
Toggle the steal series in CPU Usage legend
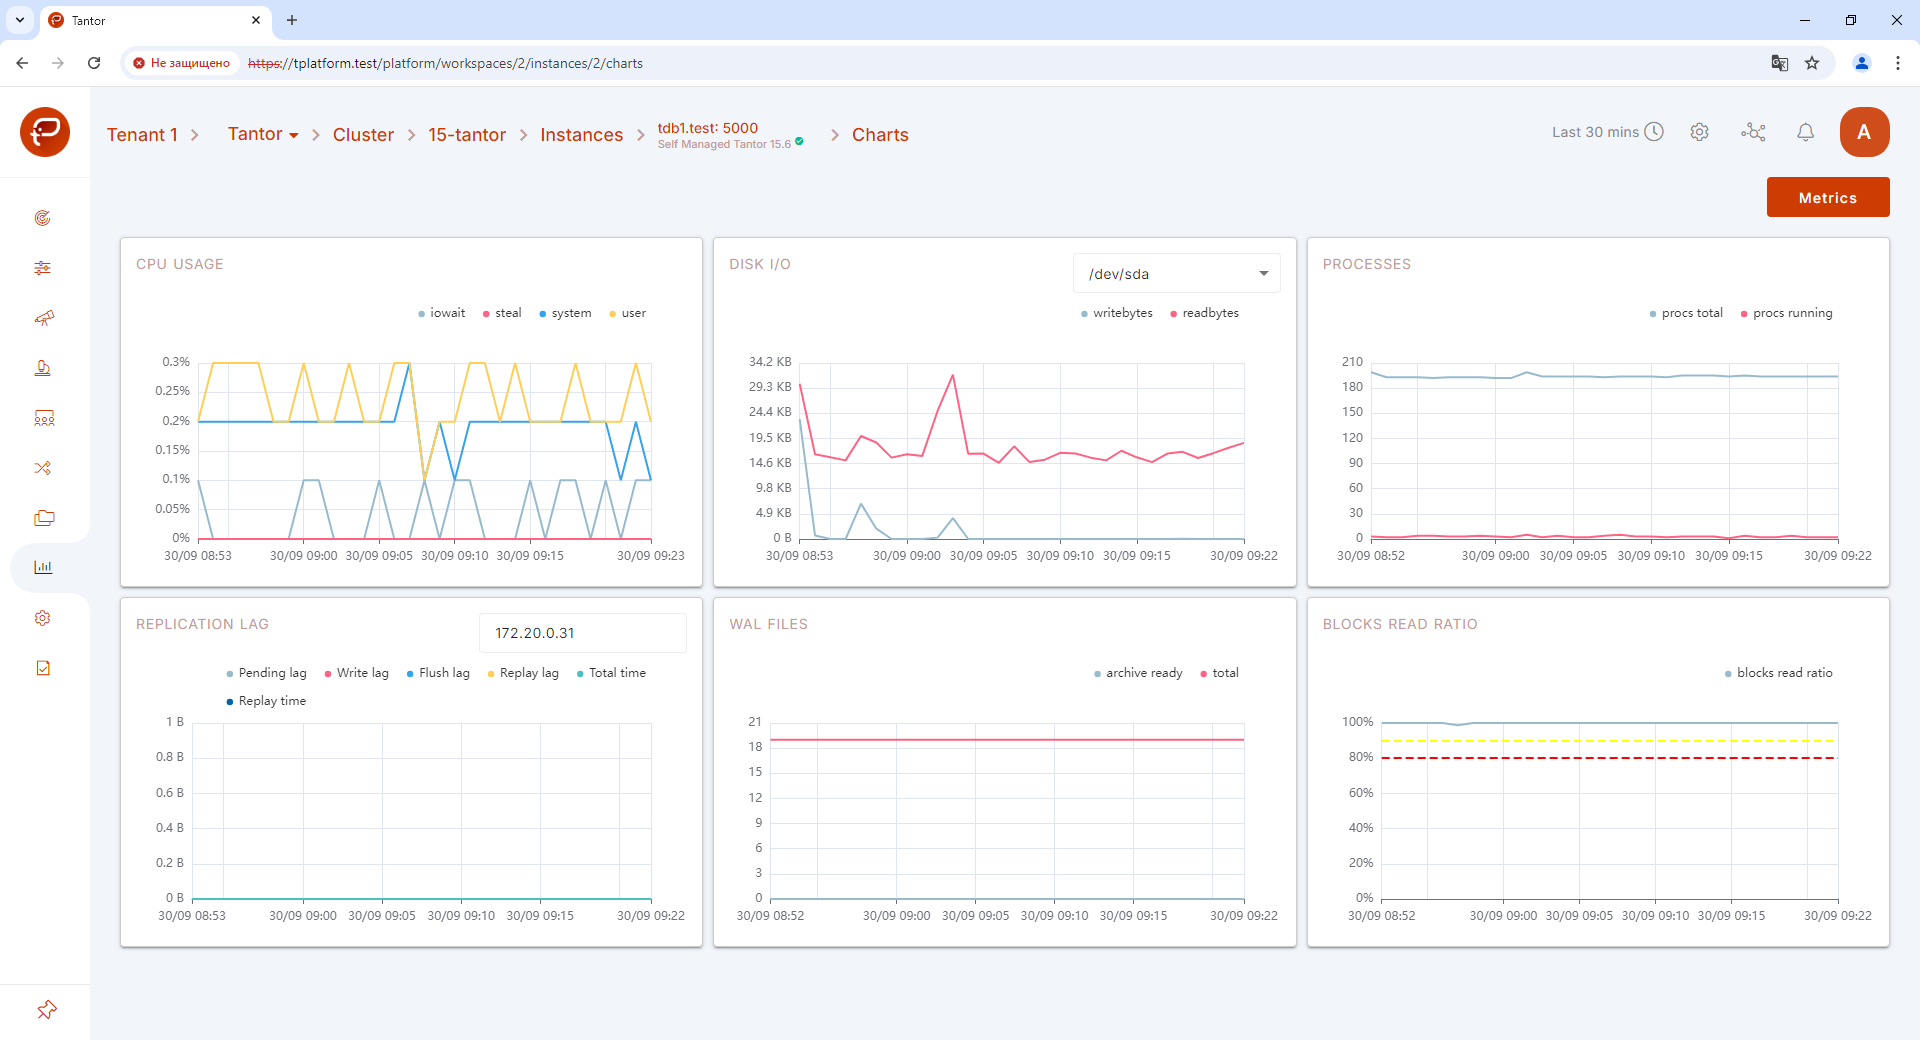(502, 313)
